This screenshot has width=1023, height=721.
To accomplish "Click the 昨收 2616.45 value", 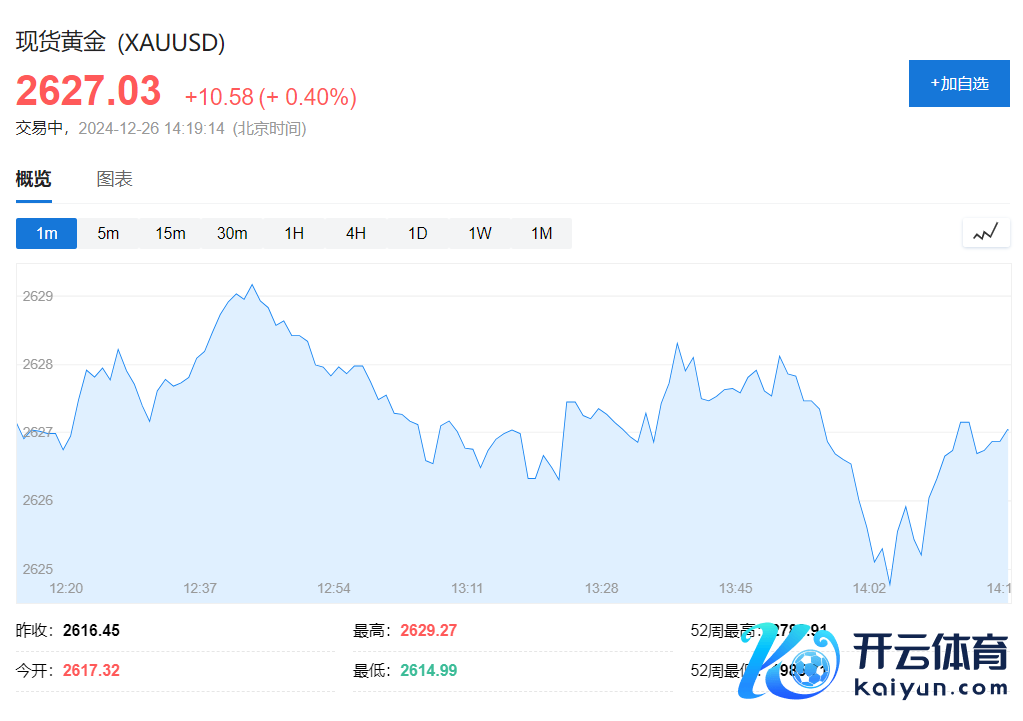I will [91, 631].
